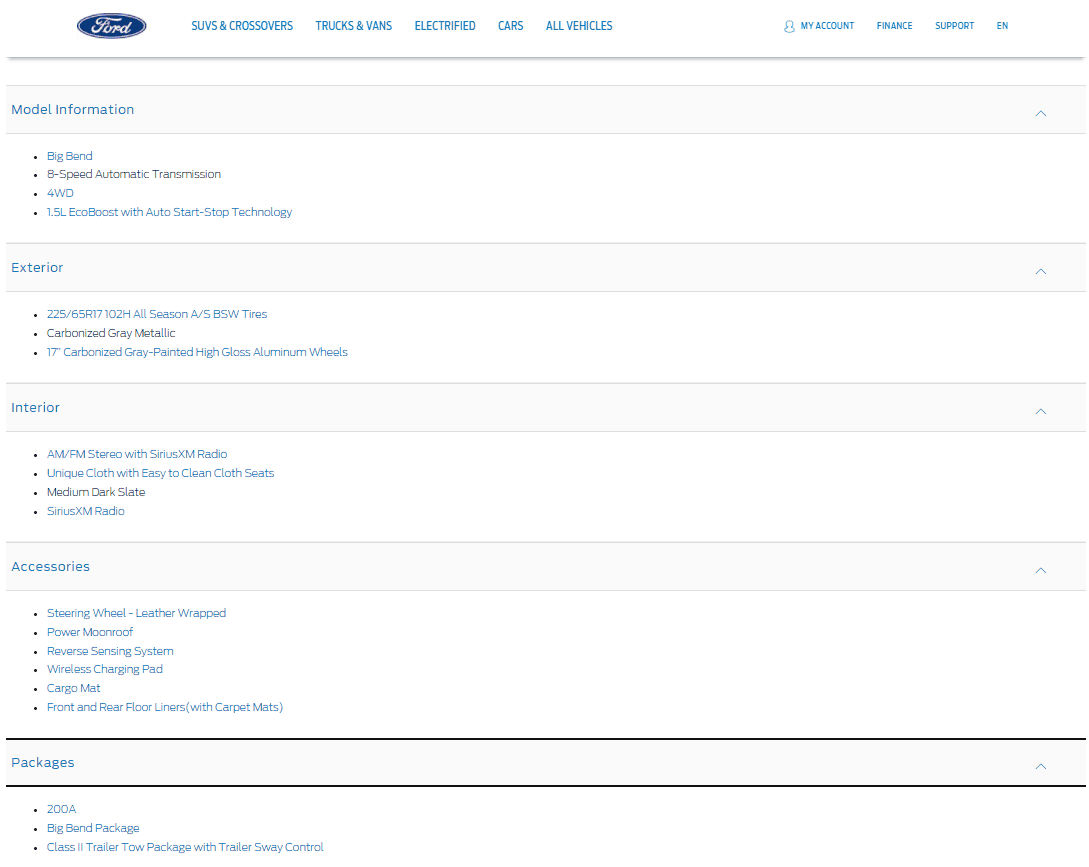Collapse the Model Information section

pos(1040,113)
